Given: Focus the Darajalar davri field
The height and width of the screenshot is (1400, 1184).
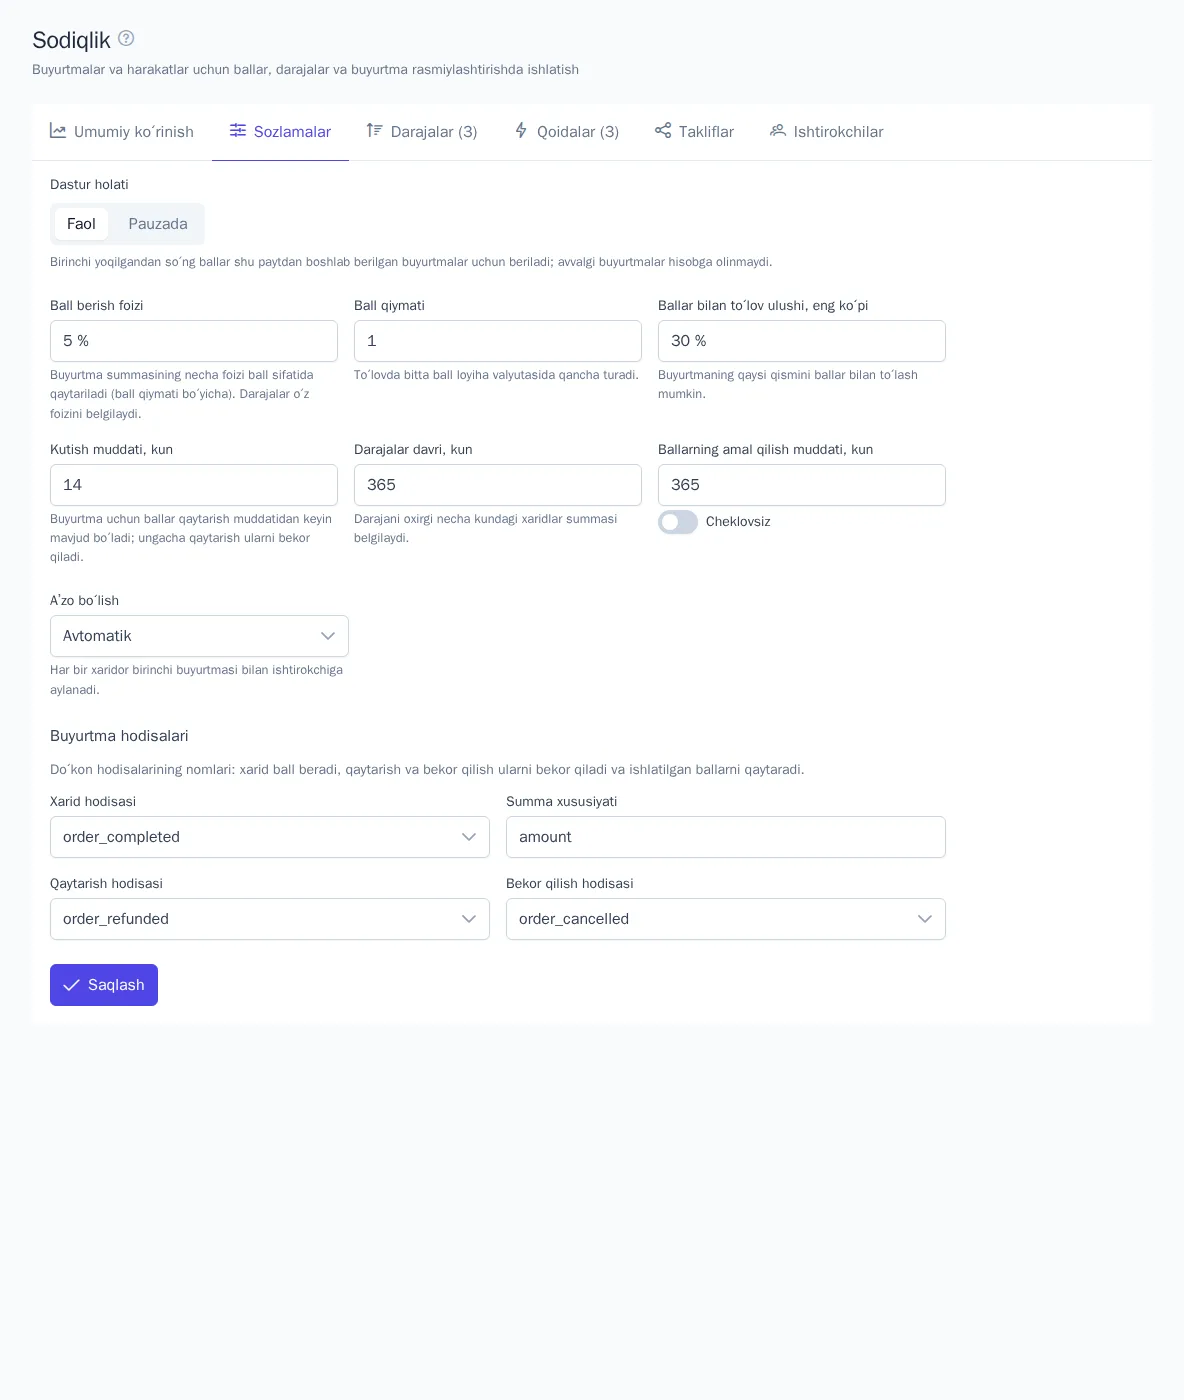Looking at the screenshot, I should (498, 485).
